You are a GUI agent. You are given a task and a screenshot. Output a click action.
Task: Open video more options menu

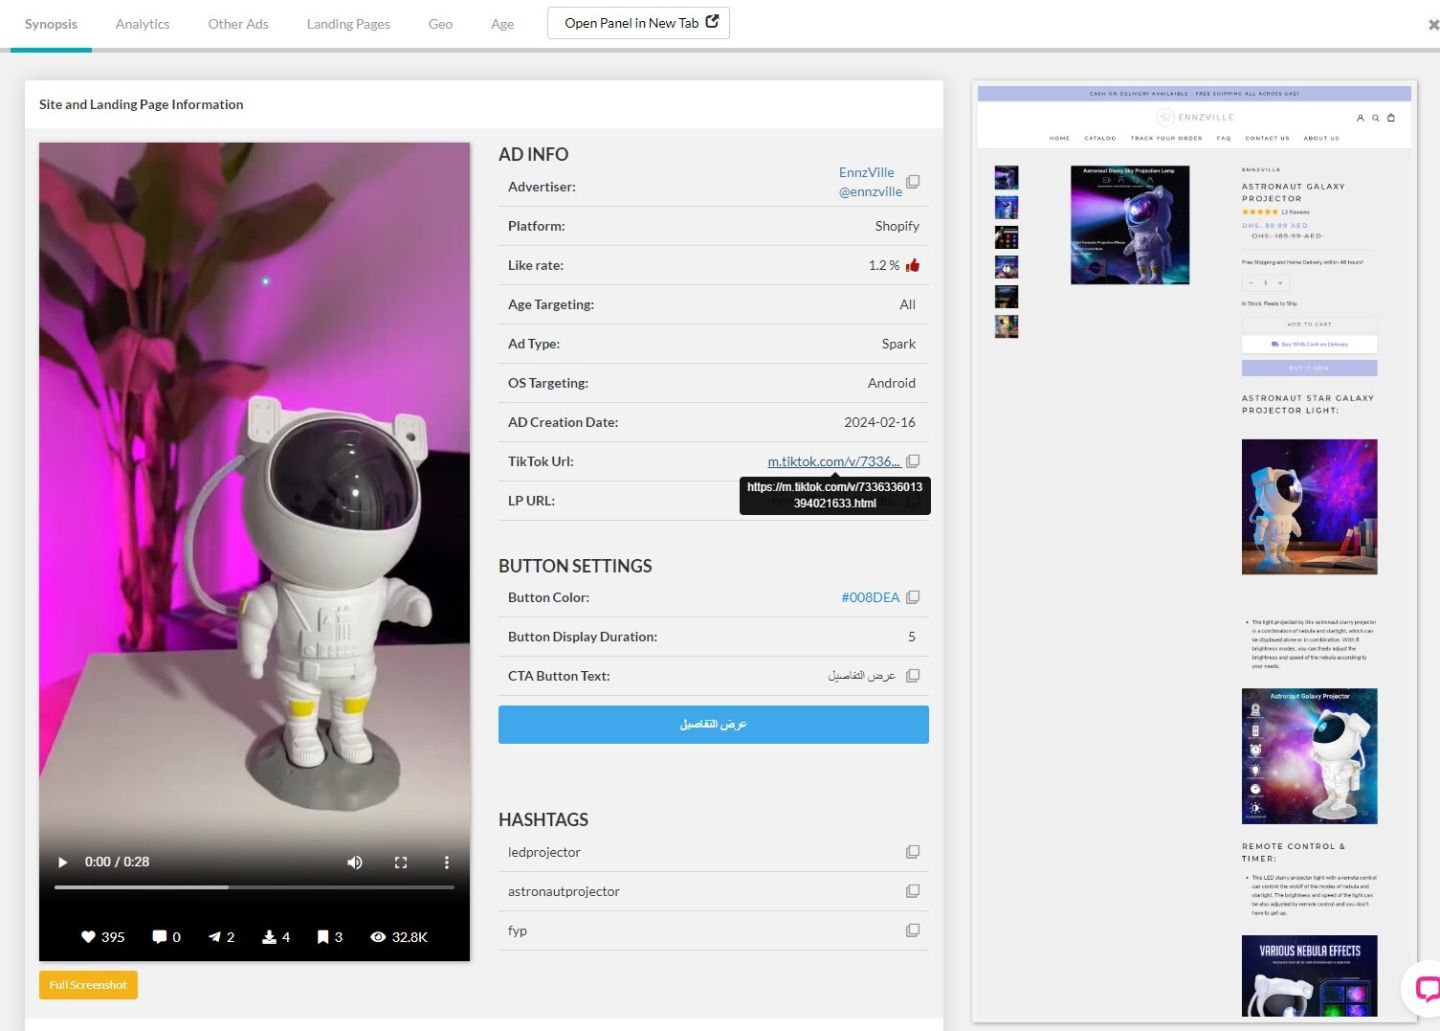pos(446,862)
